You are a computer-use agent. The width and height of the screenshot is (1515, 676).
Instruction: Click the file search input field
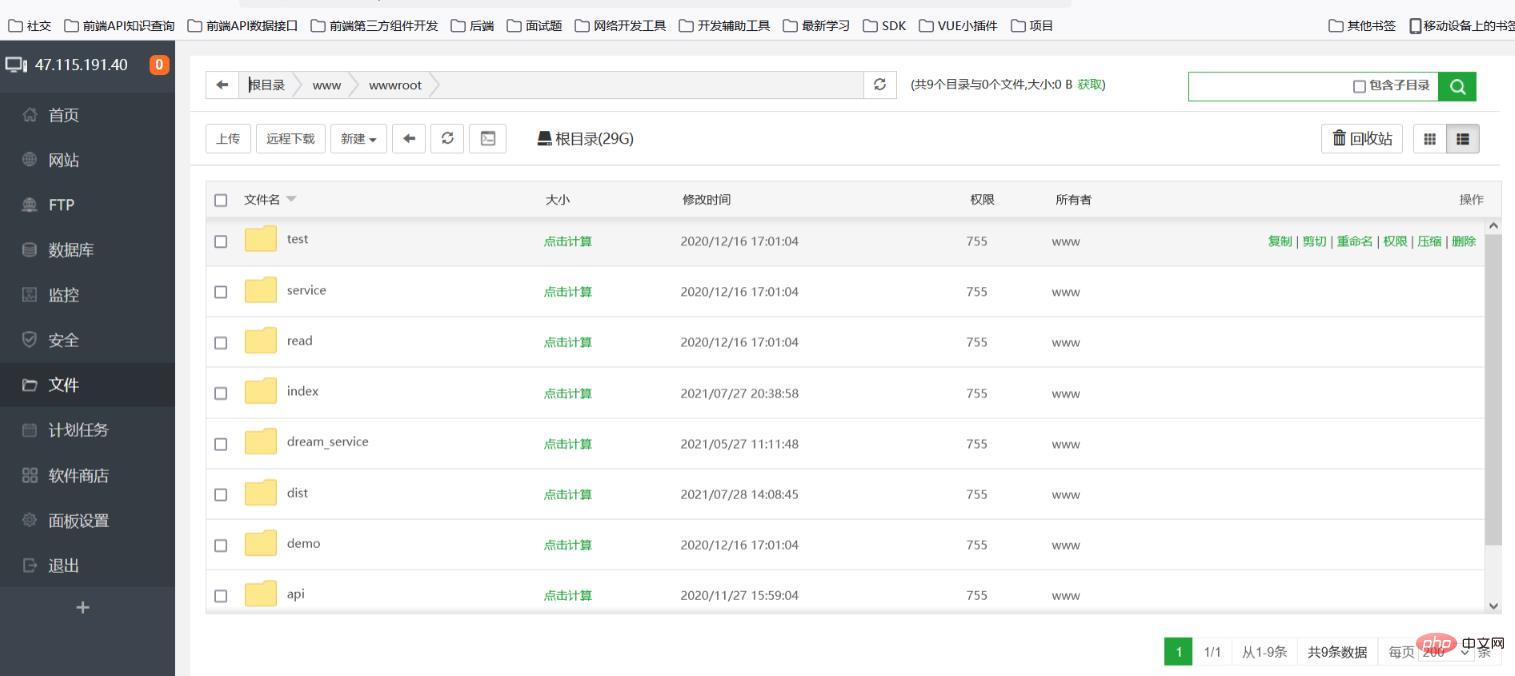[1268, 86]
